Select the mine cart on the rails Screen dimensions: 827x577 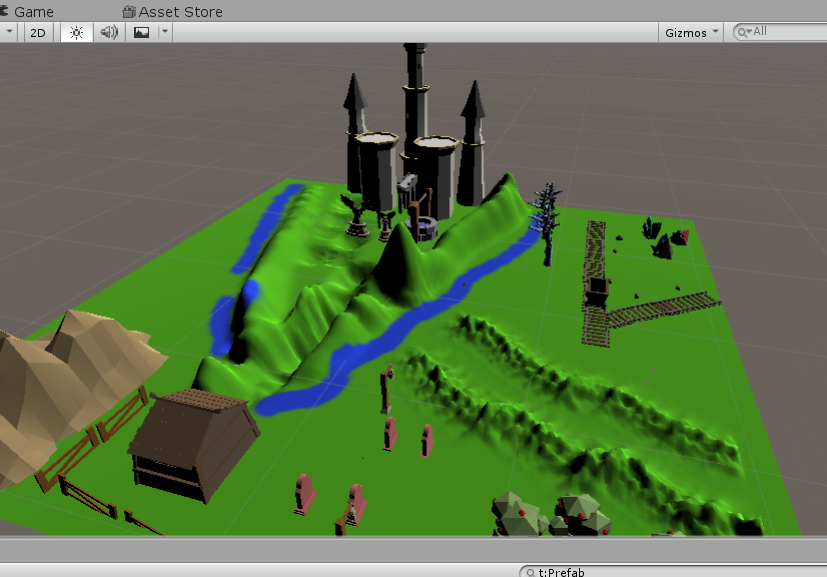(x=597, y=292)
